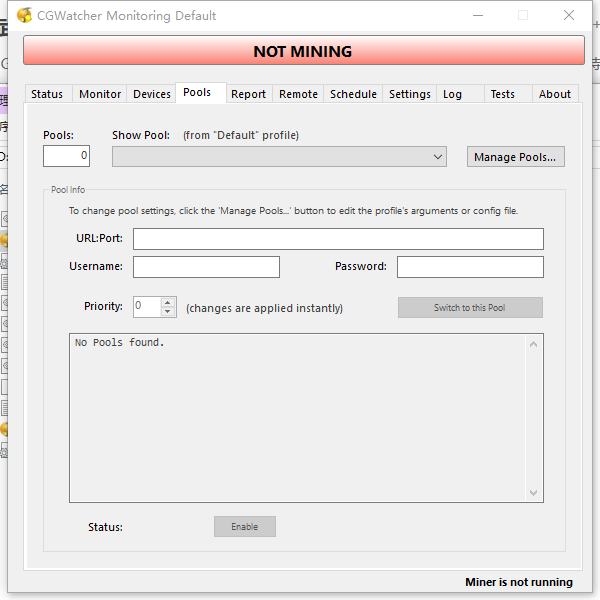The image size is (600, 600).
Task: Open the Tests tab
Action: tap(508, 94)
